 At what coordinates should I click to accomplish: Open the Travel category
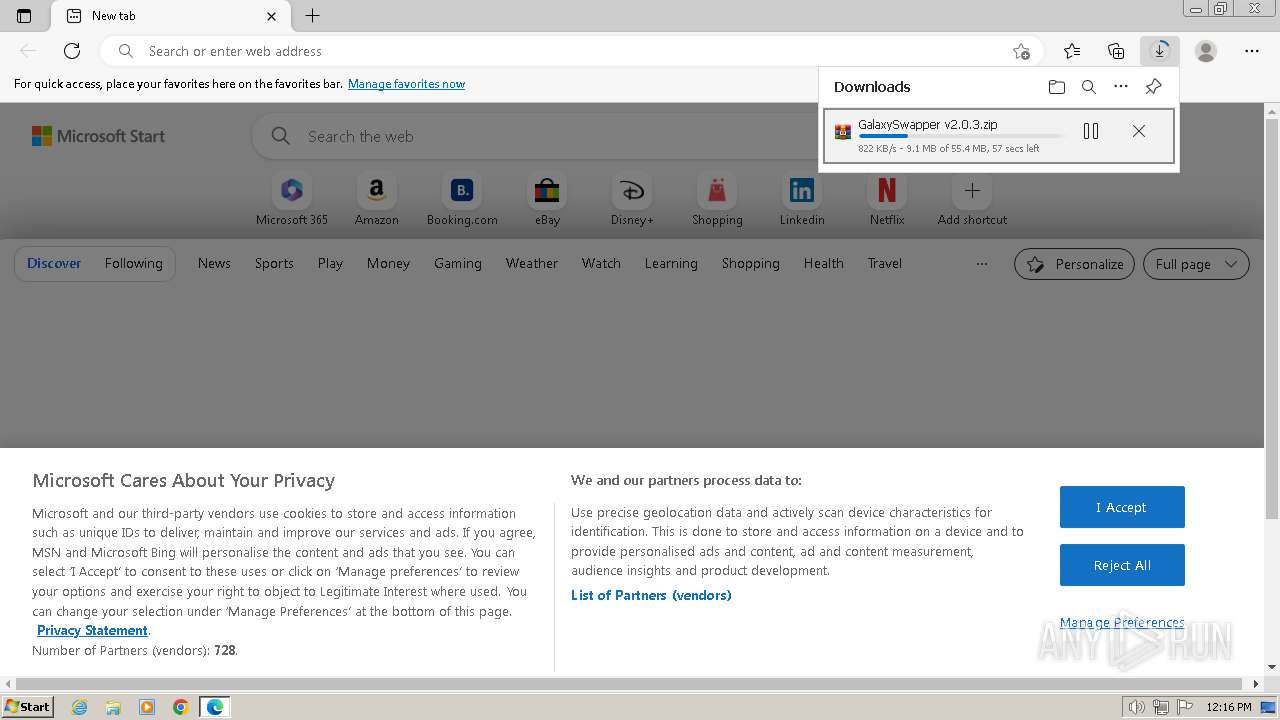click(884, 263)
